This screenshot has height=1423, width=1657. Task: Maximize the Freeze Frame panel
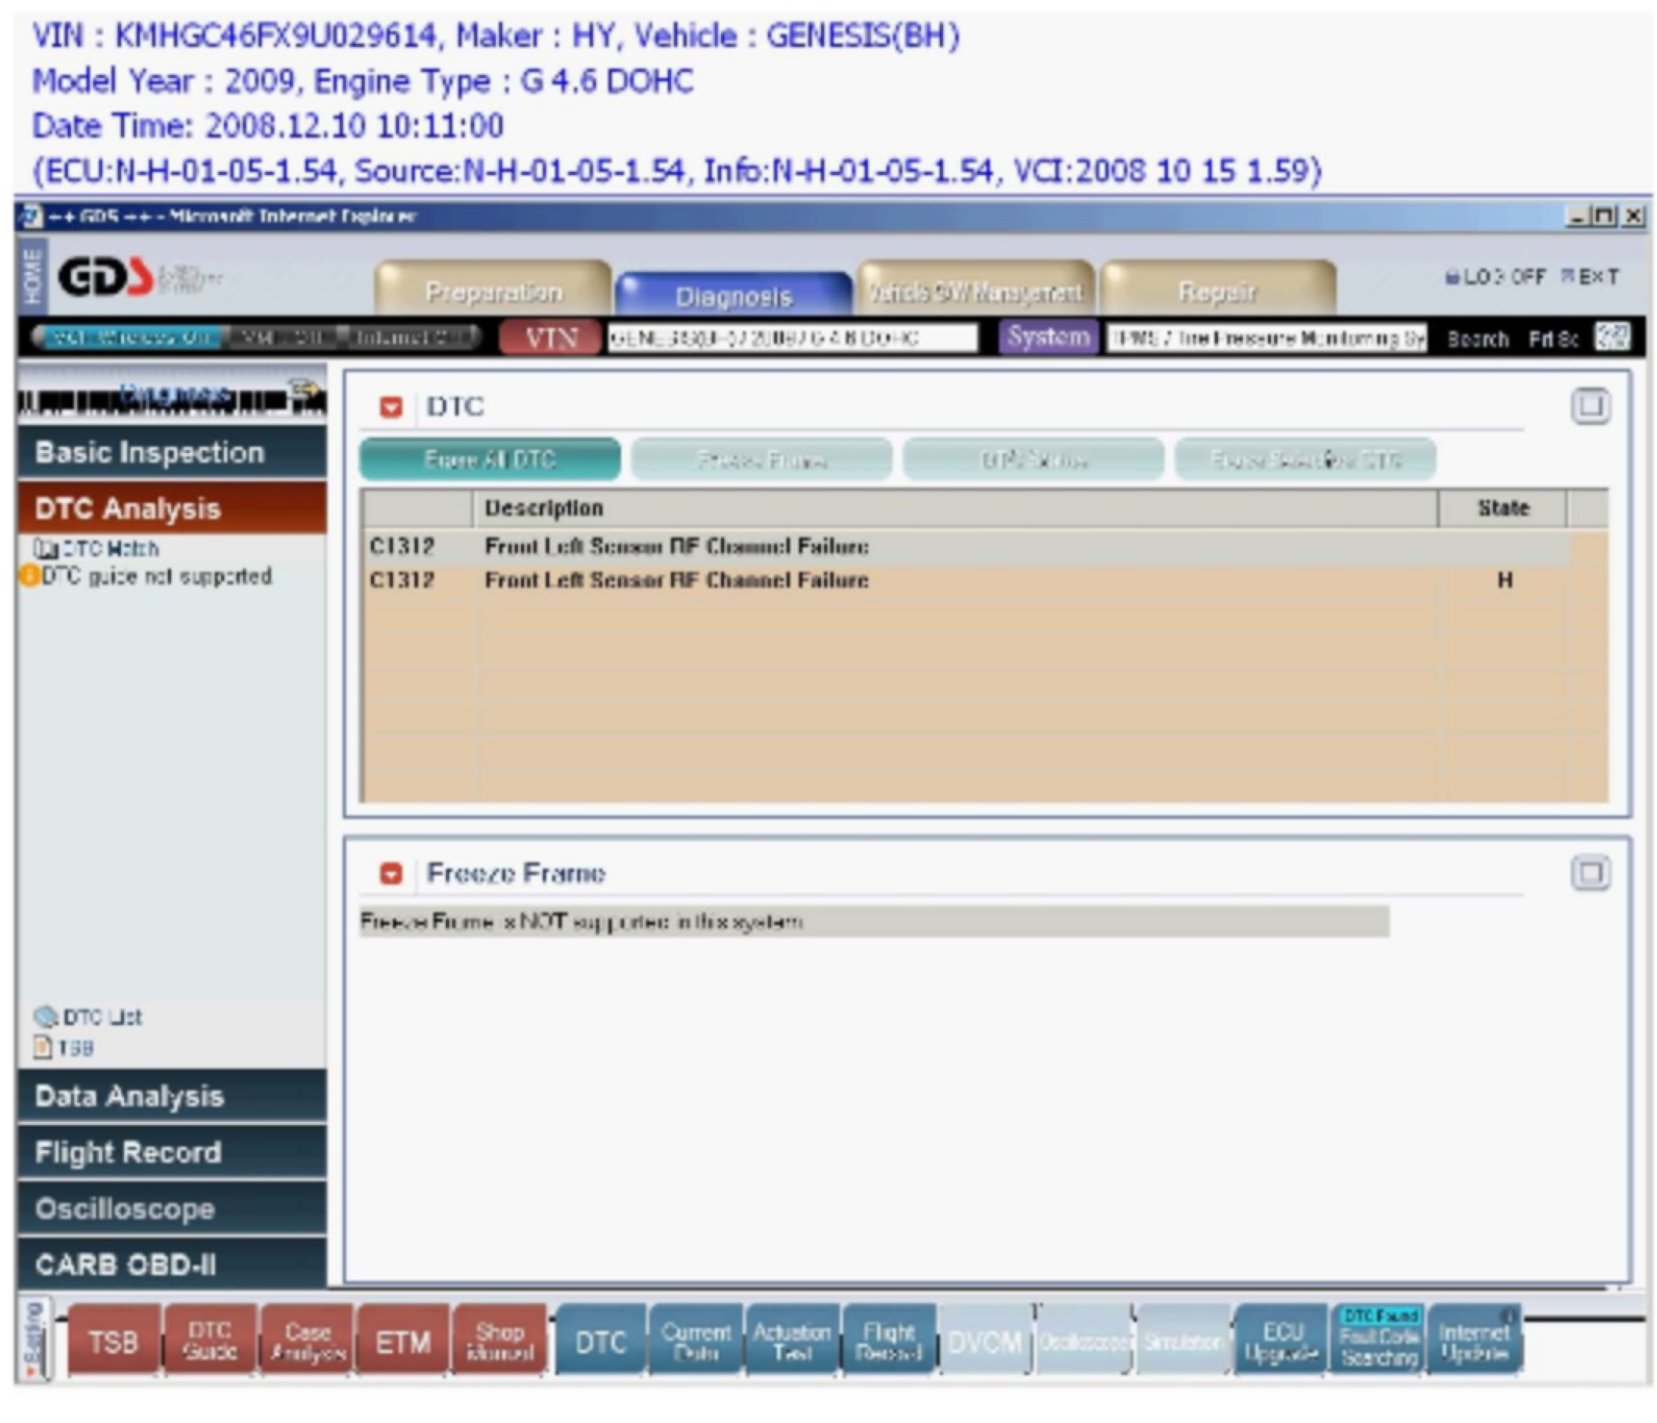click(x=1589, y=873)
